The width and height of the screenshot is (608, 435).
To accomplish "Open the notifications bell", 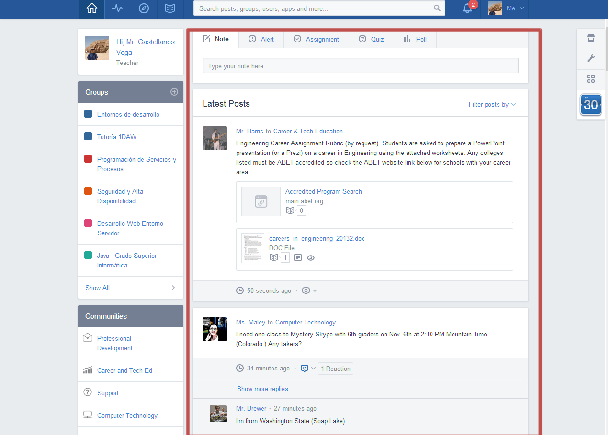I will (467, 10).
